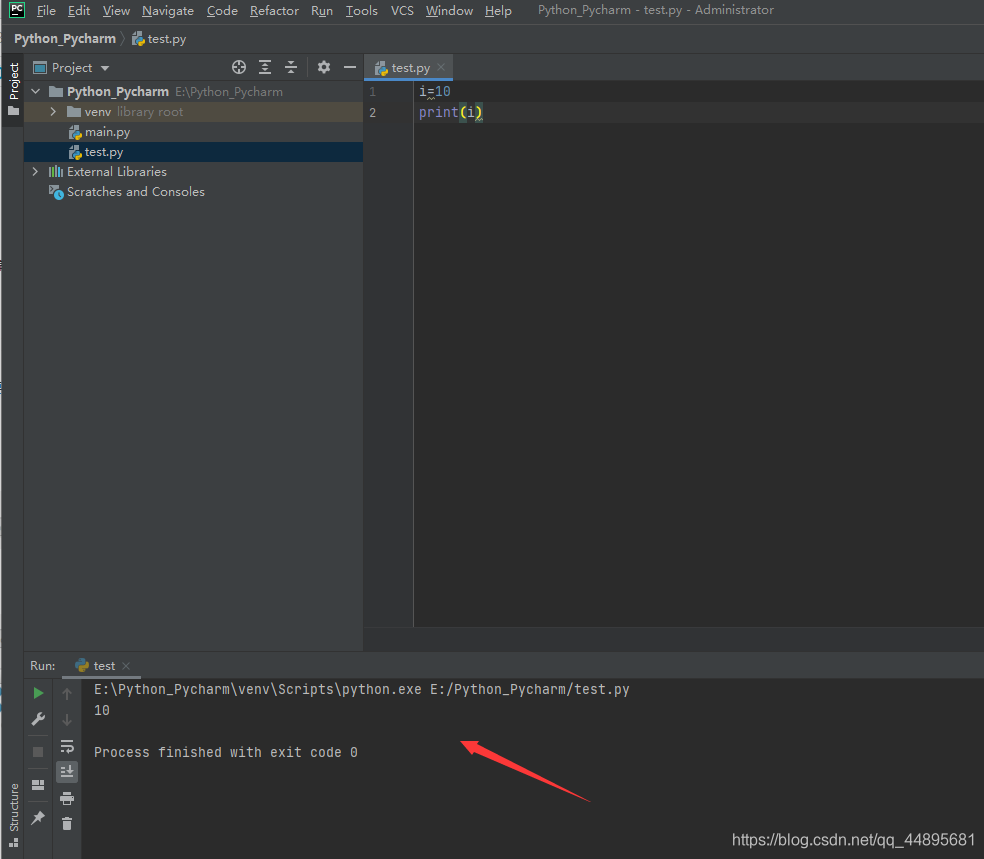Collapse the Python_Pycharm root folder
This screenshot has height=859, width=984.
[x=36, y=92]
